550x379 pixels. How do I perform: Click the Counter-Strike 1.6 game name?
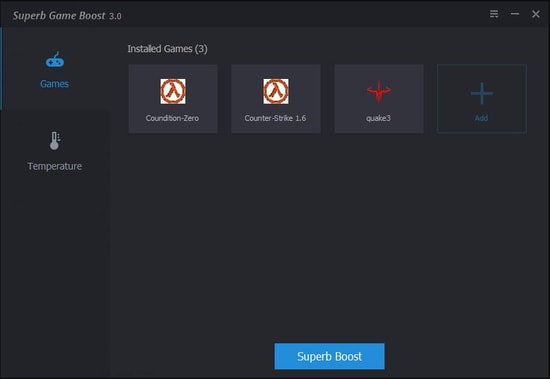click(275, 118)
